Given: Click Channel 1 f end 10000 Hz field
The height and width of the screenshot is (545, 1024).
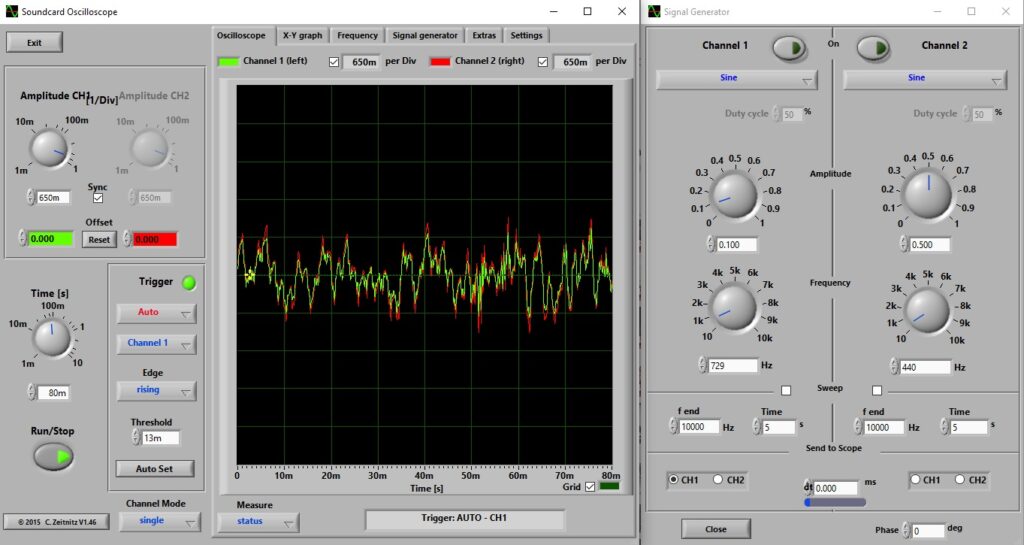Looking at the screenshot, I should coord(699,427).
